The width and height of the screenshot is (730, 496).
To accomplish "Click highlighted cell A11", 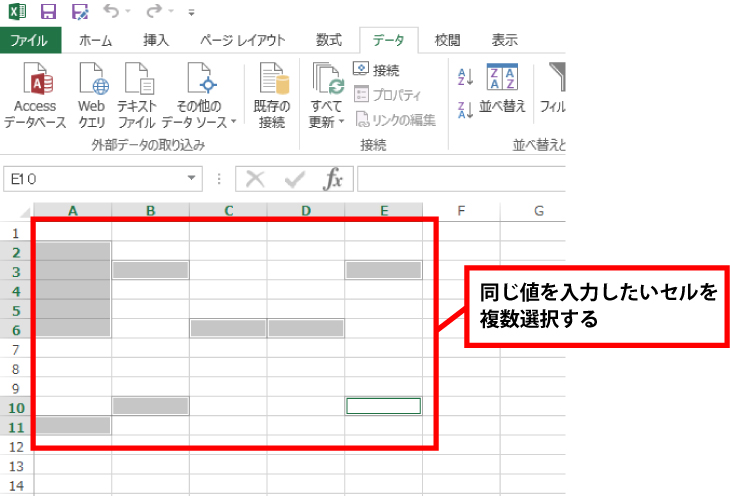I will click(x=73, y=425).
